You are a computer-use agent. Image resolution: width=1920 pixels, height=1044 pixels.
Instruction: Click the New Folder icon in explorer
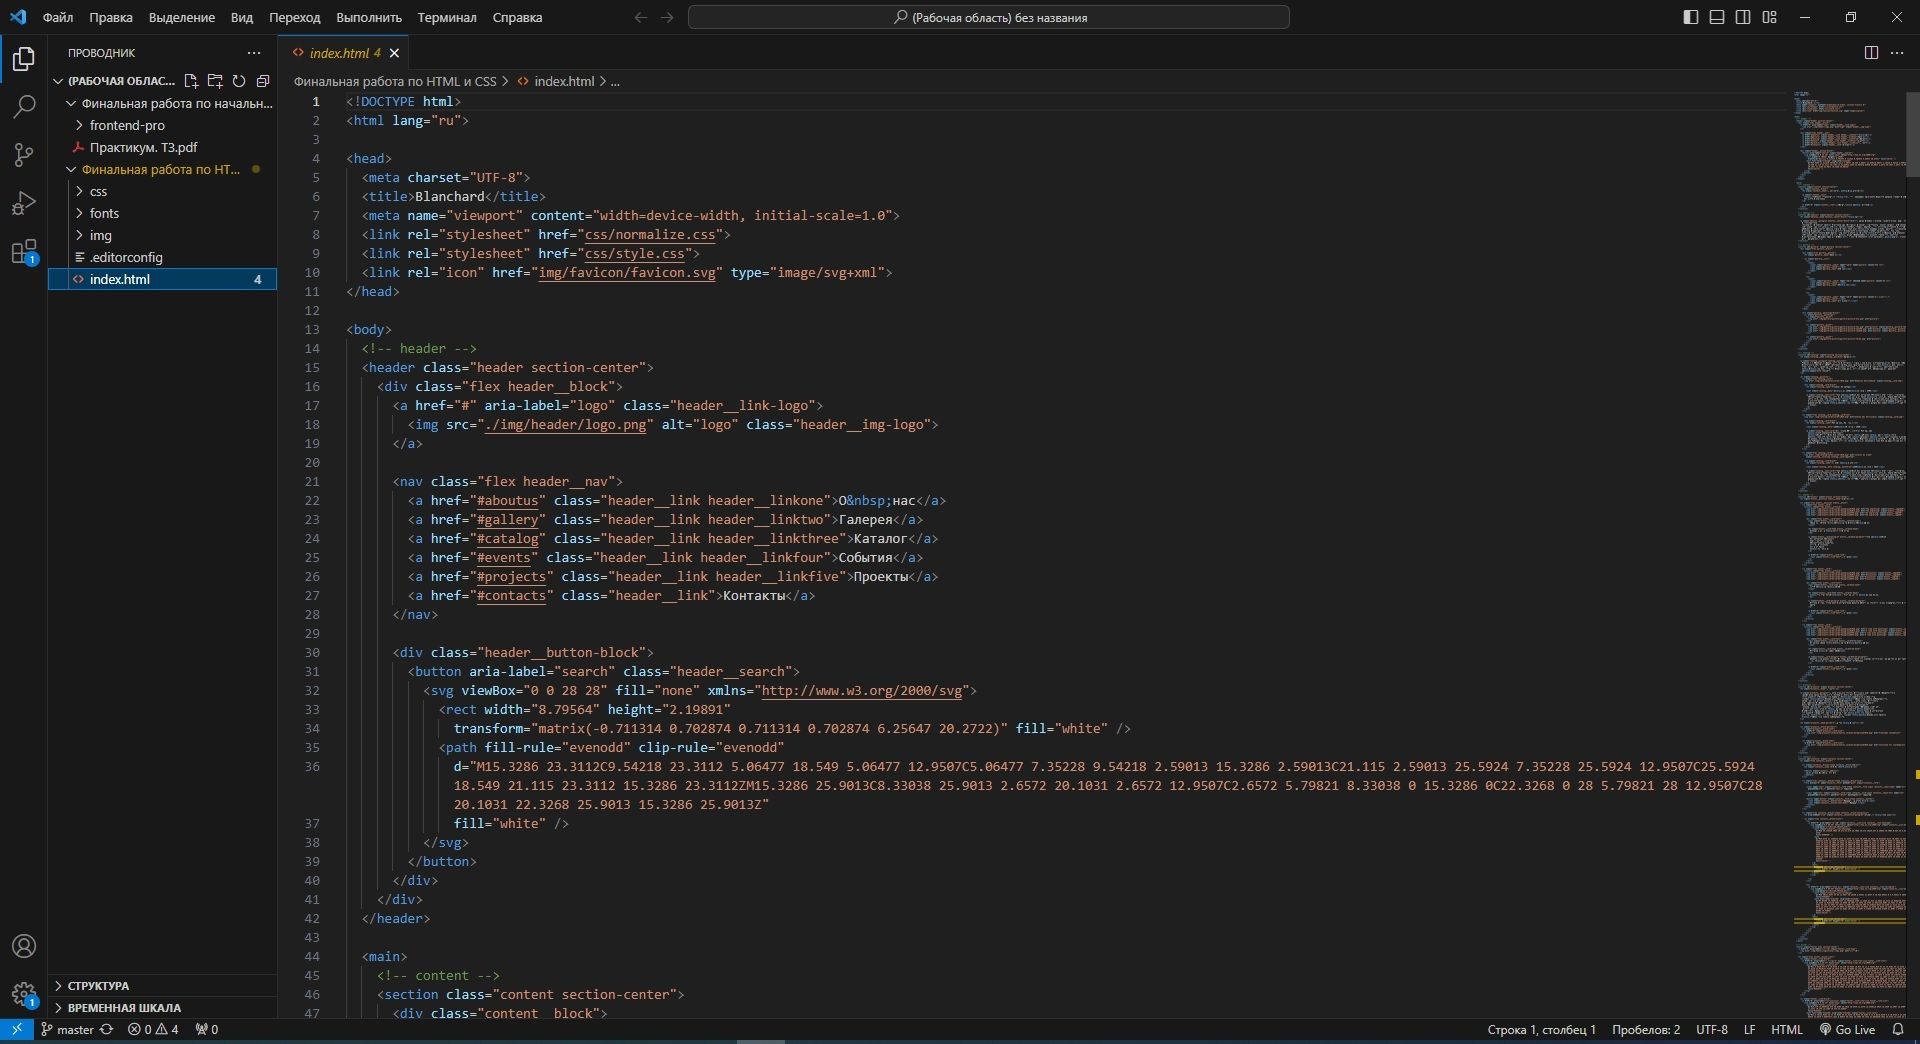click(x=215, y=81)
